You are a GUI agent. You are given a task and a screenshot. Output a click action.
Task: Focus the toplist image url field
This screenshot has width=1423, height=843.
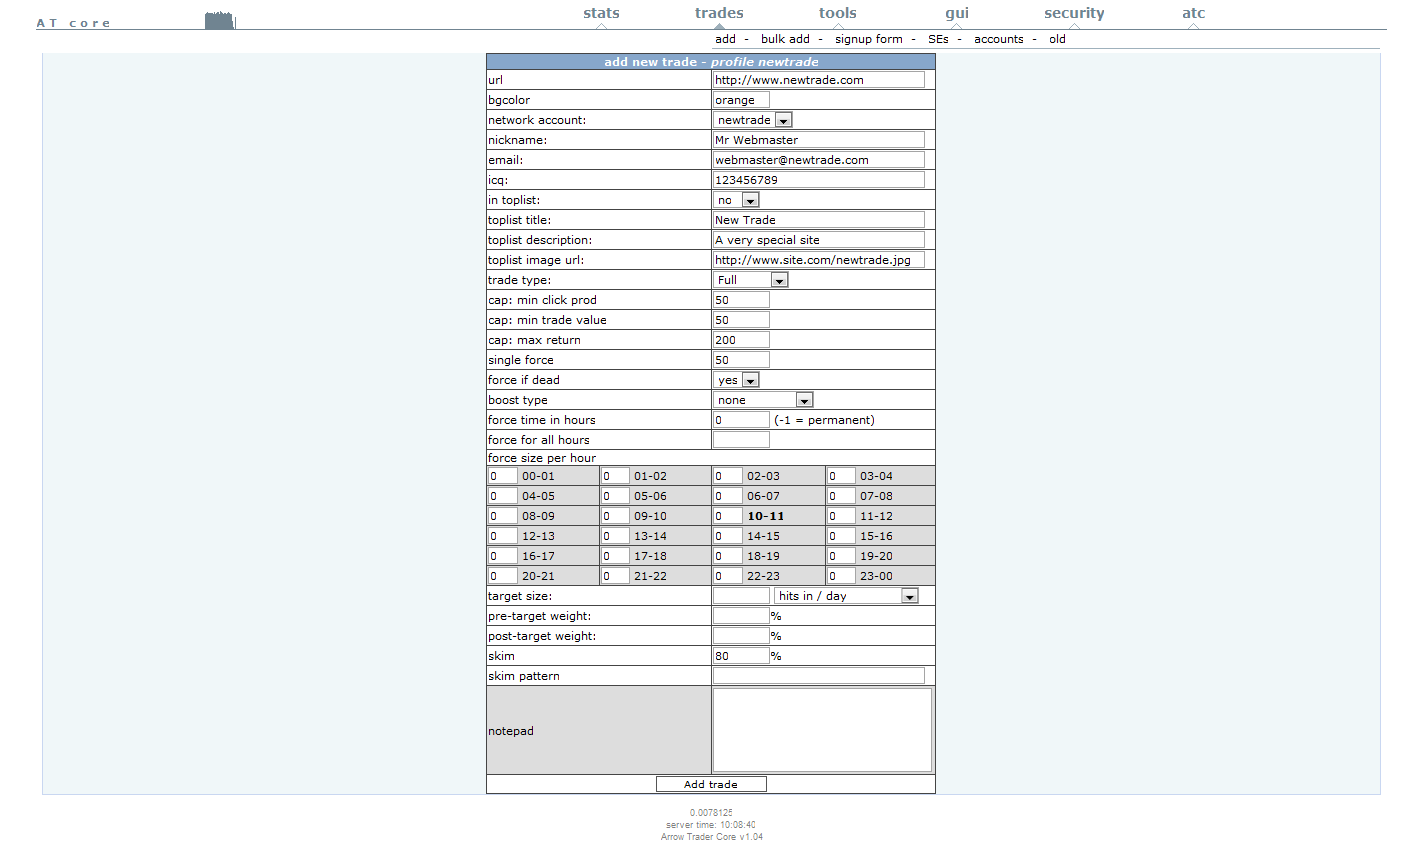(x=818, y=260)
